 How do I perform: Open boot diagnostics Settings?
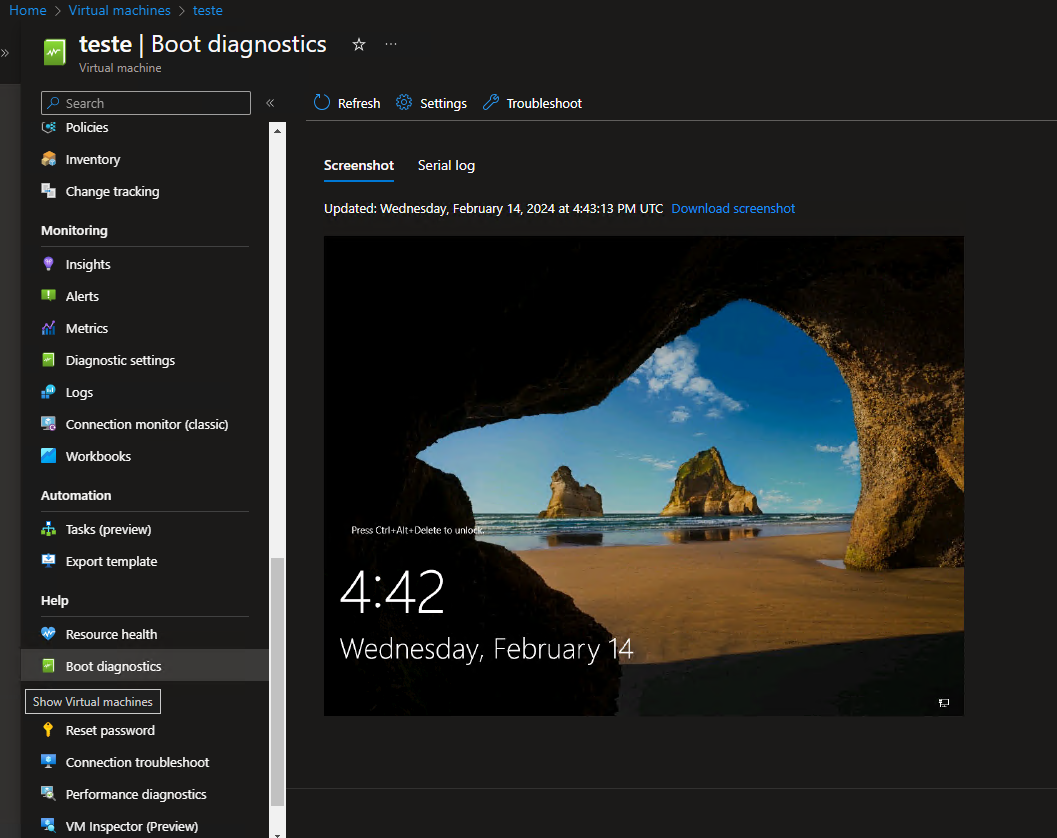tap(431, 103)
